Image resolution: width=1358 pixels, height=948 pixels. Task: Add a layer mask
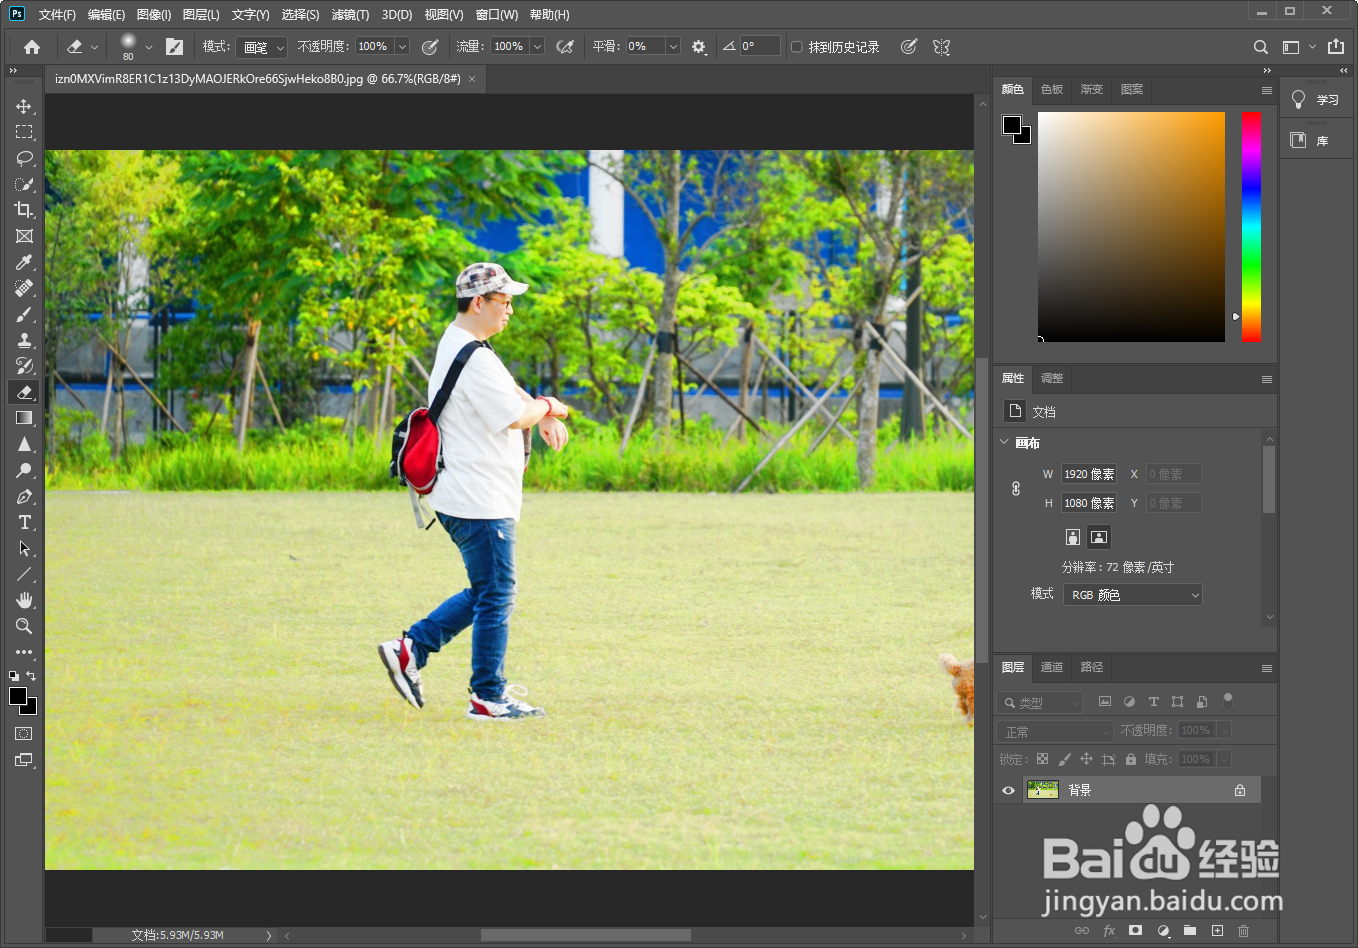(x=1136, y=931)
